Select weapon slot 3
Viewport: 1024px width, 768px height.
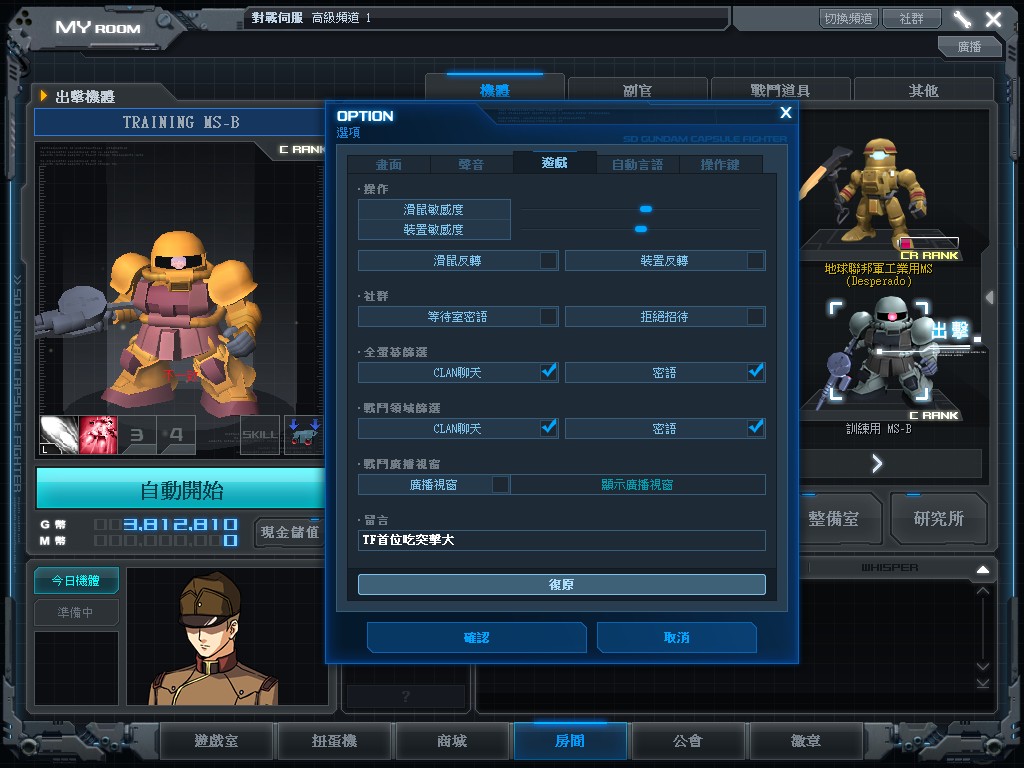[137, 434]
